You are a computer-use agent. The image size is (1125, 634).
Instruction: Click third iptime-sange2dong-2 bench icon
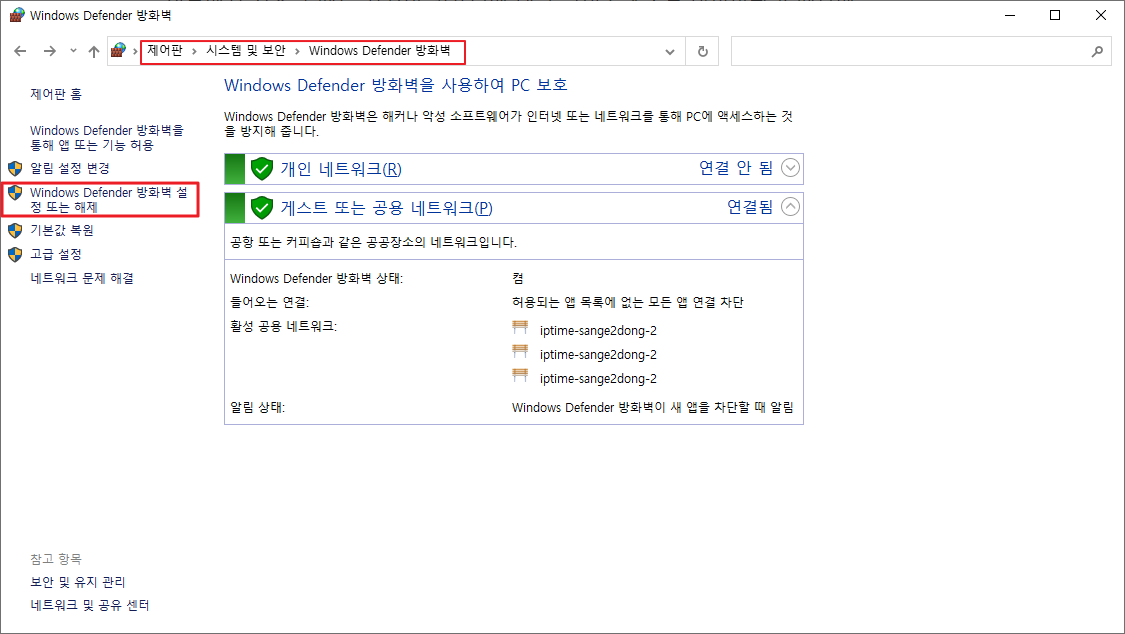(x=520, y=375)
